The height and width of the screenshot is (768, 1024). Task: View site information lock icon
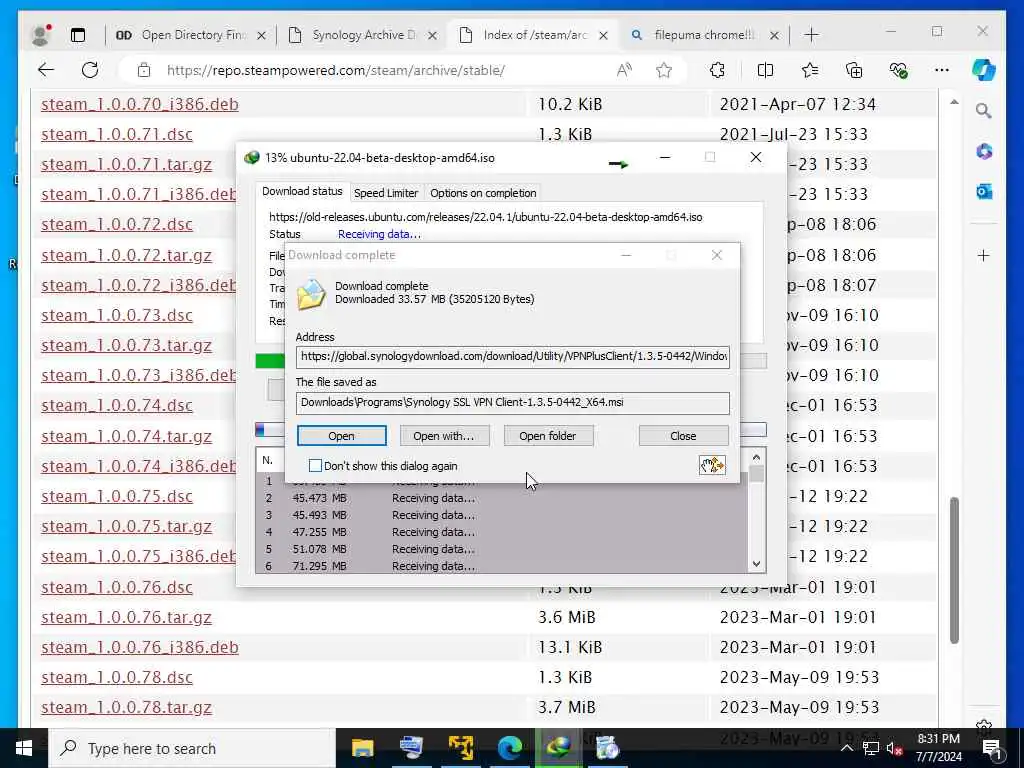[x=144, y=70]
